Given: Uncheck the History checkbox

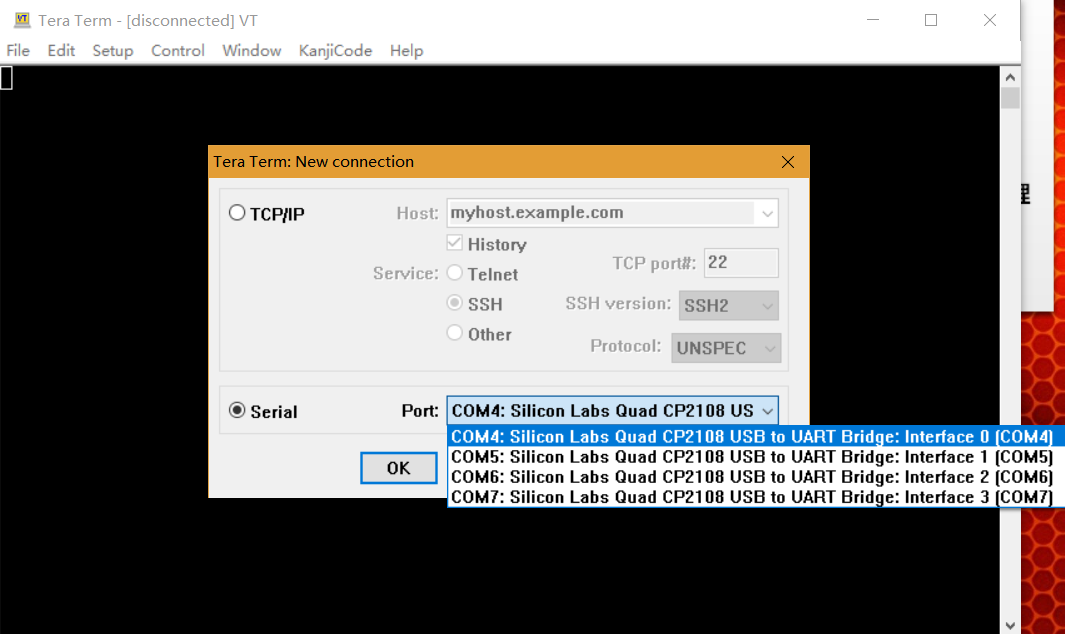Looking at the screenshot, I should [x=455, y=243].
